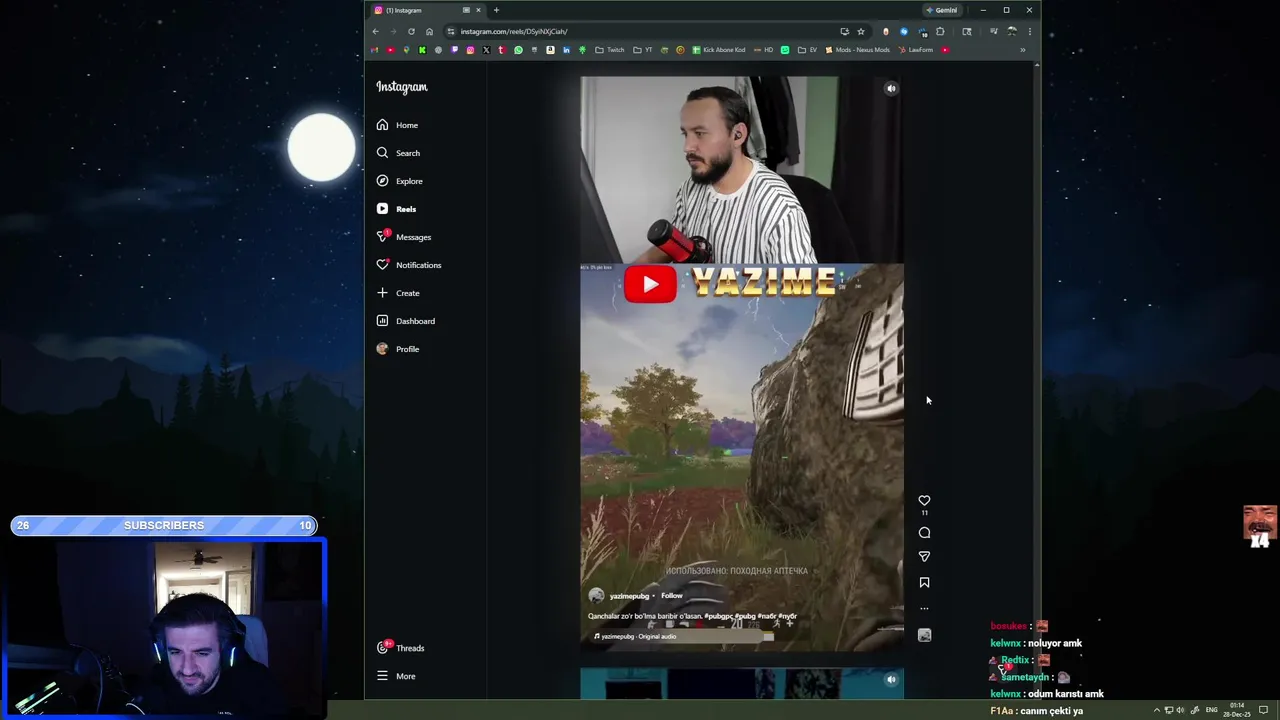Open the Gmail bookmark

coord(374,50)
